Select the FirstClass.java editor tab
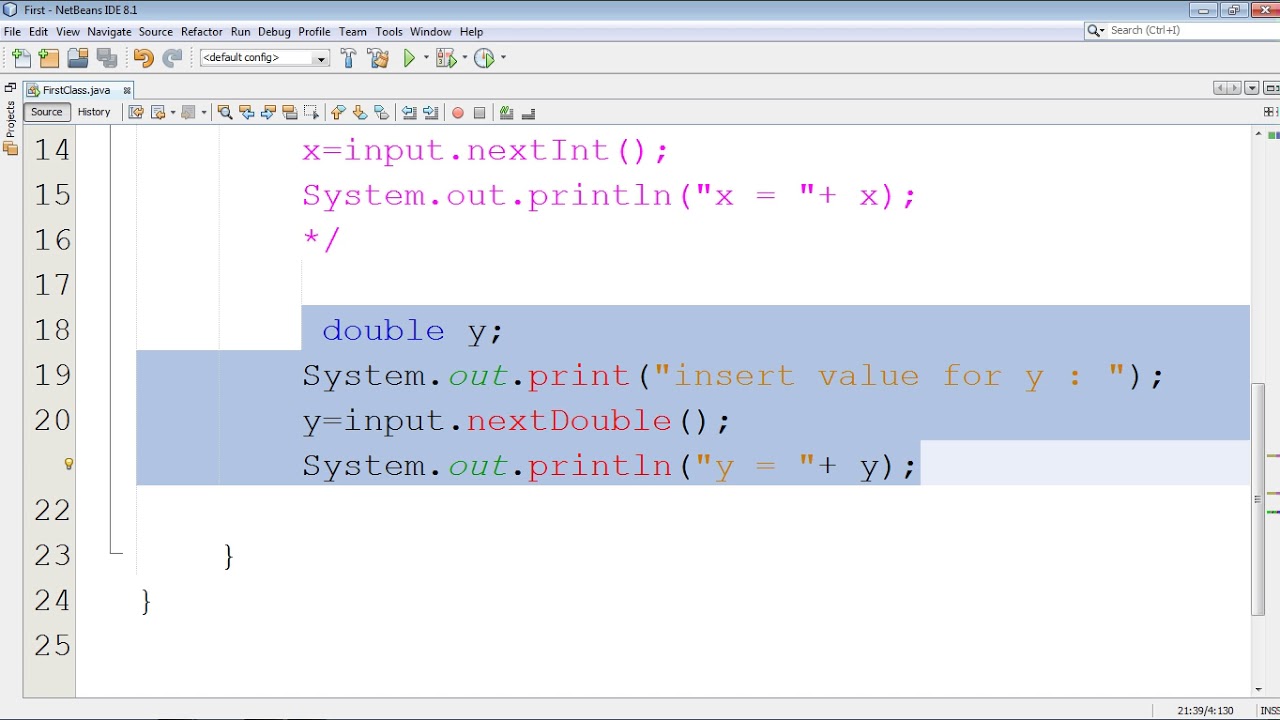 tap(76, 90)
